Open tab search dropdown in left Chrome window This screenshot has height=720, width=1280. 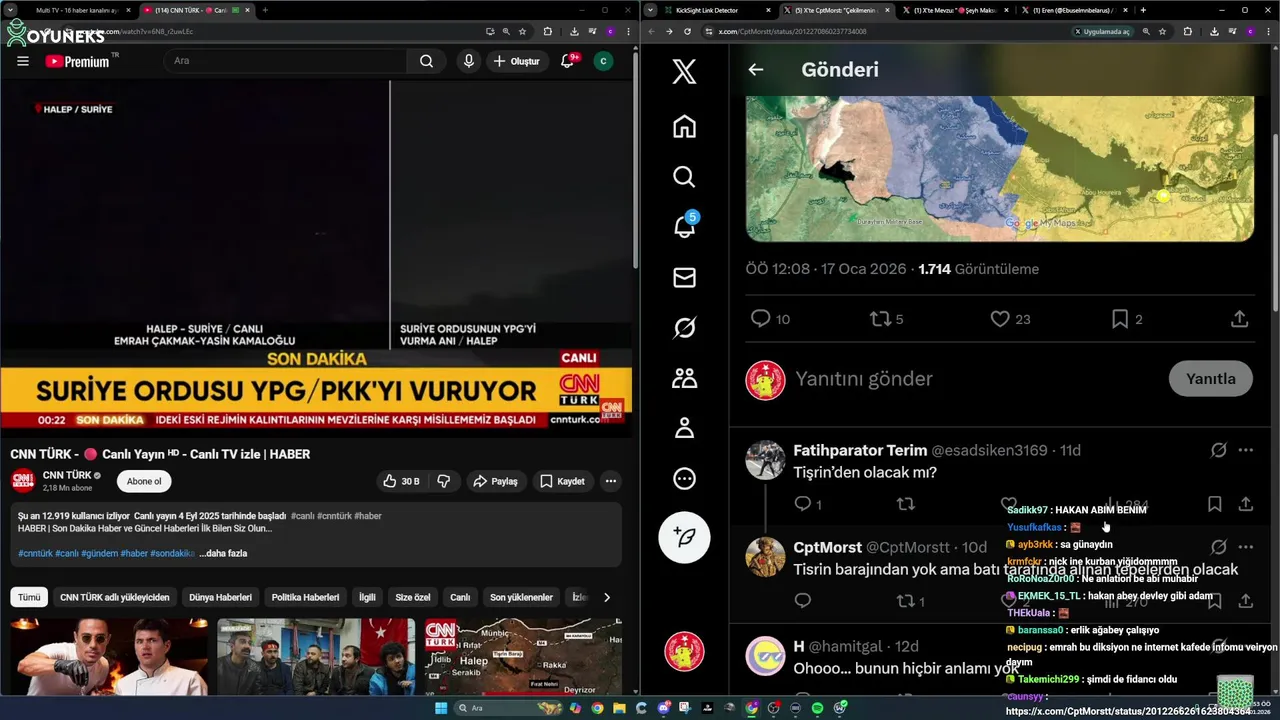pyautogui.click(x=11, y=10)
